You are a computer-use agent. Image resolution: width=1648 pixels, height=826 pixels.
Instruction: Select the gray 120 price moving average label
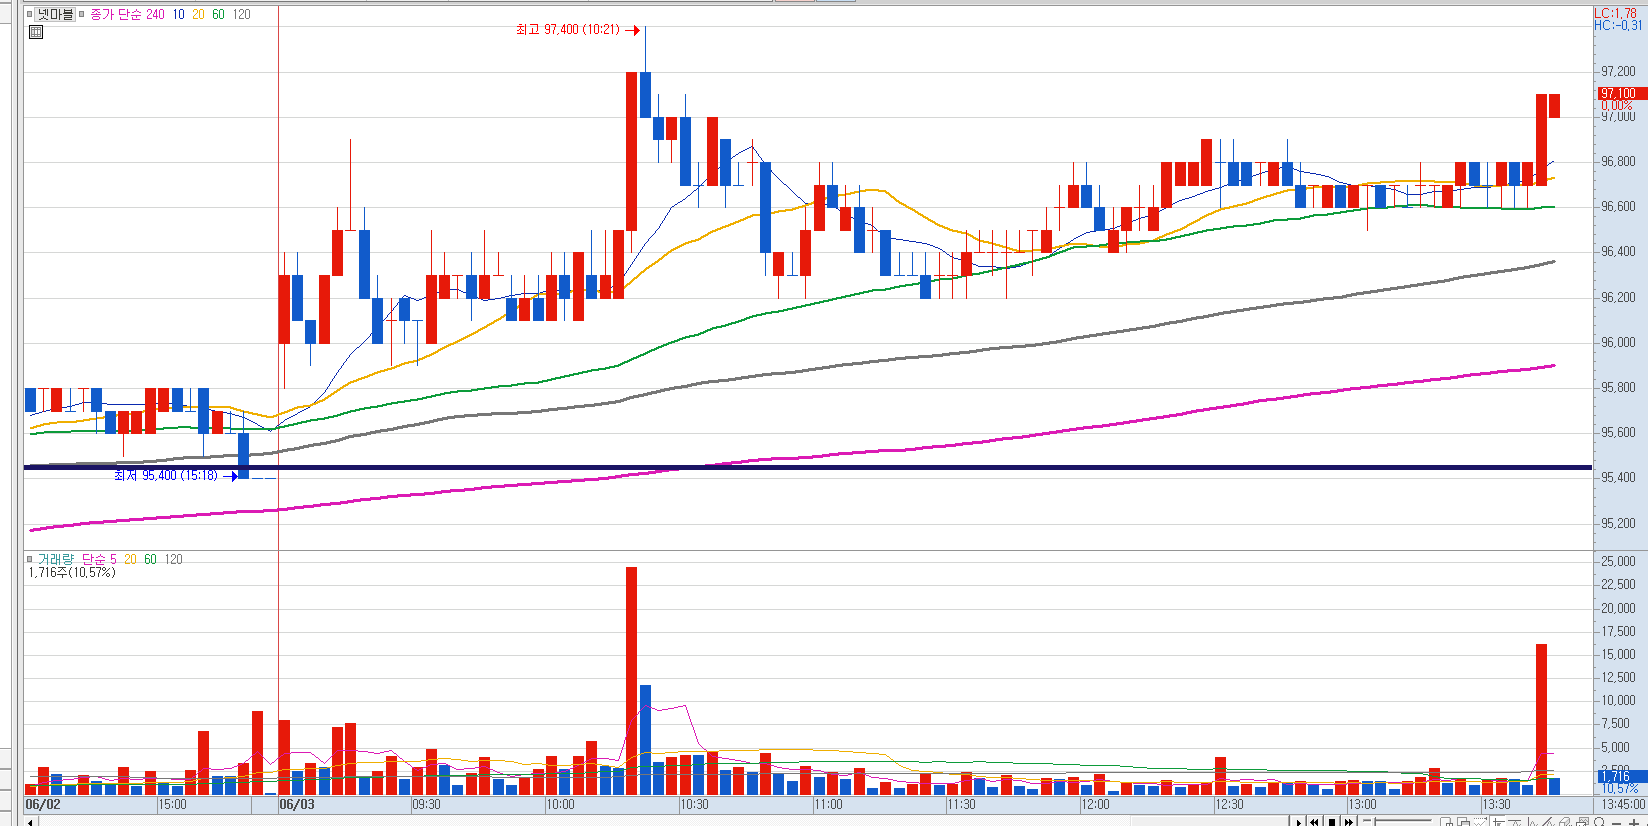[x=241, y=14]
